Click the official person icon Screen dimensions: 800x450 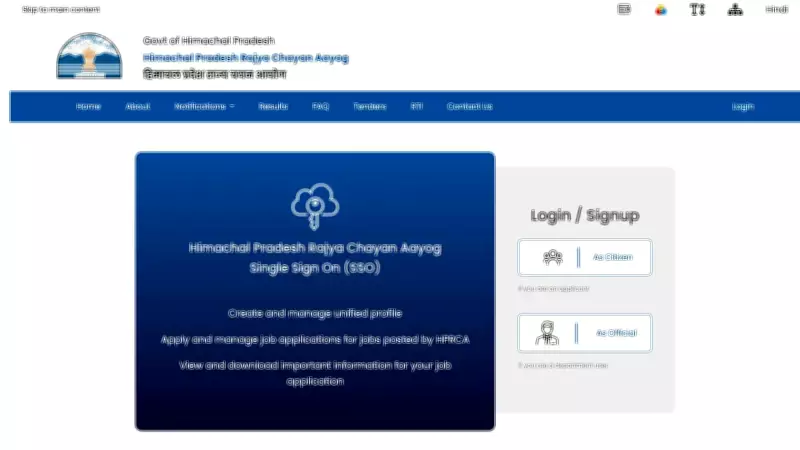click(x=547, y=333)
